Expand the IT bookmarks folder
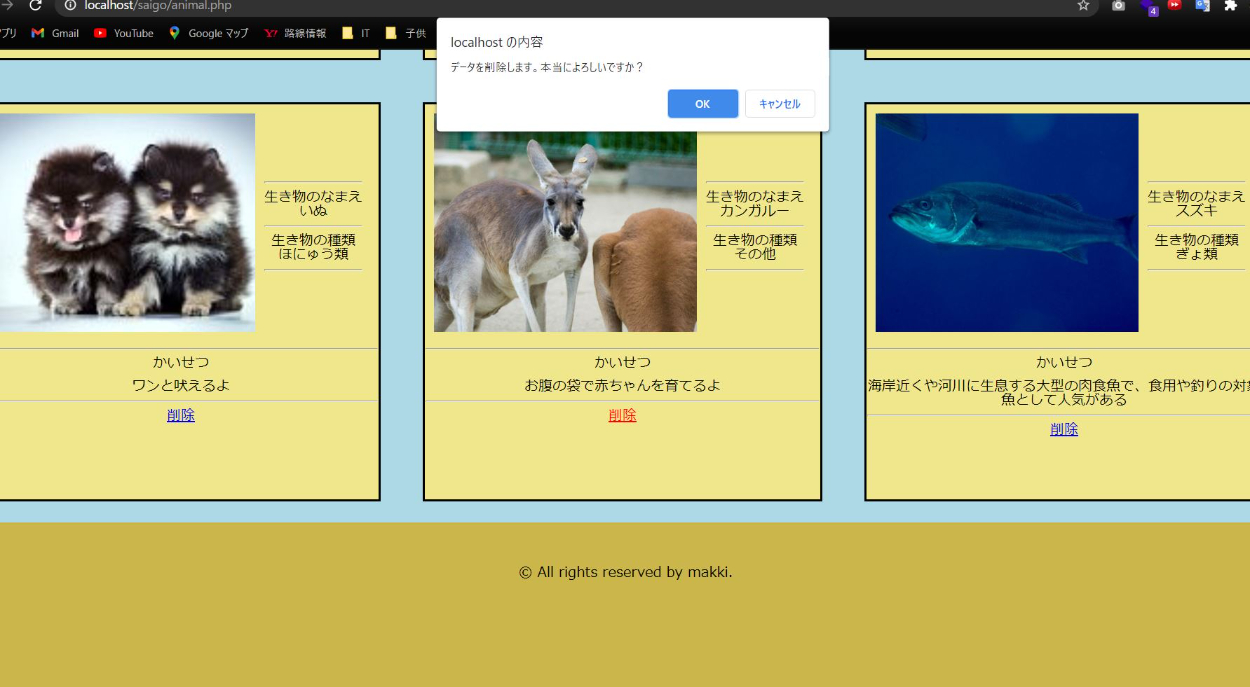The image size is (1250, 687). click(x=356, y=33)
